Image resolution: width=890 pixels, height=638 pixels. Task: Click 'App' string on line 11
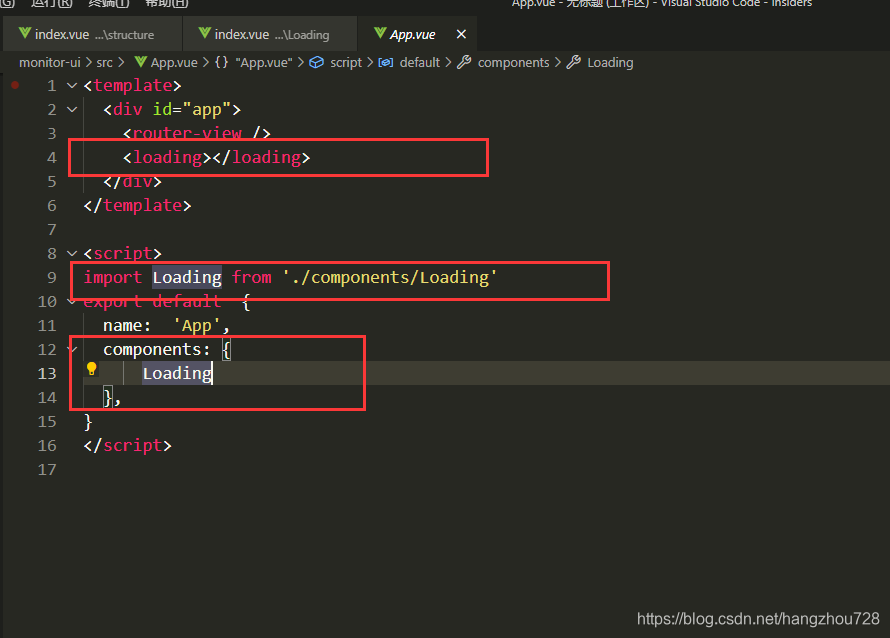(196, 326)
